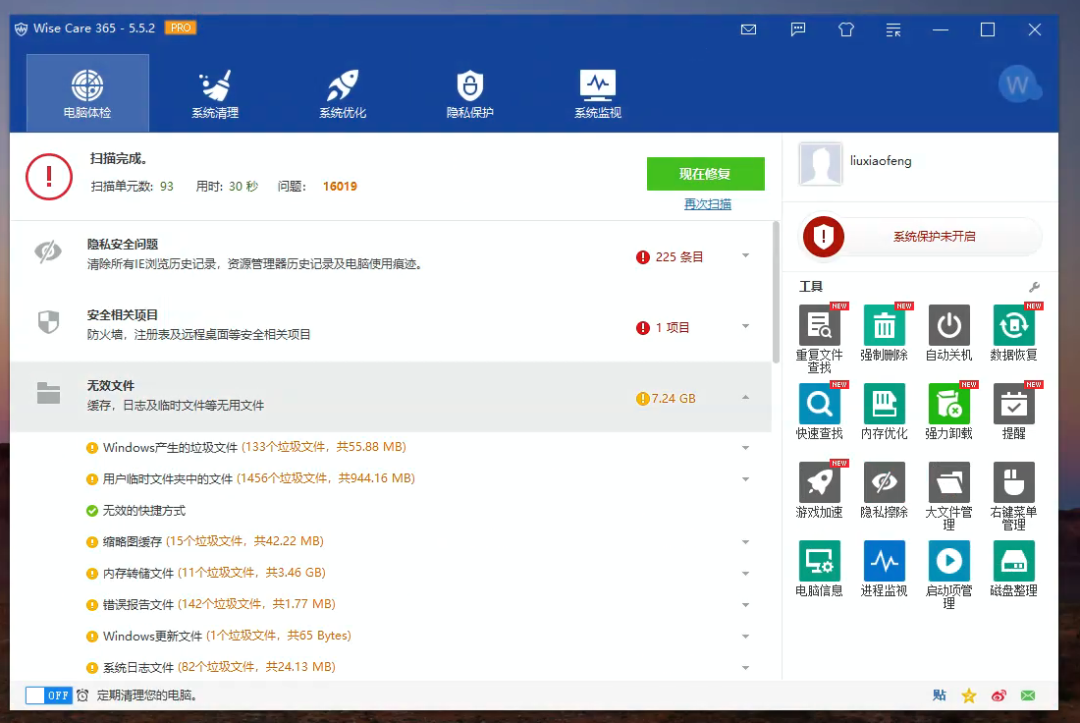This screenshot has width=1080, height=723.
Task: Click the 定期清理您的电脑 label
Action: tap(147, 695)
